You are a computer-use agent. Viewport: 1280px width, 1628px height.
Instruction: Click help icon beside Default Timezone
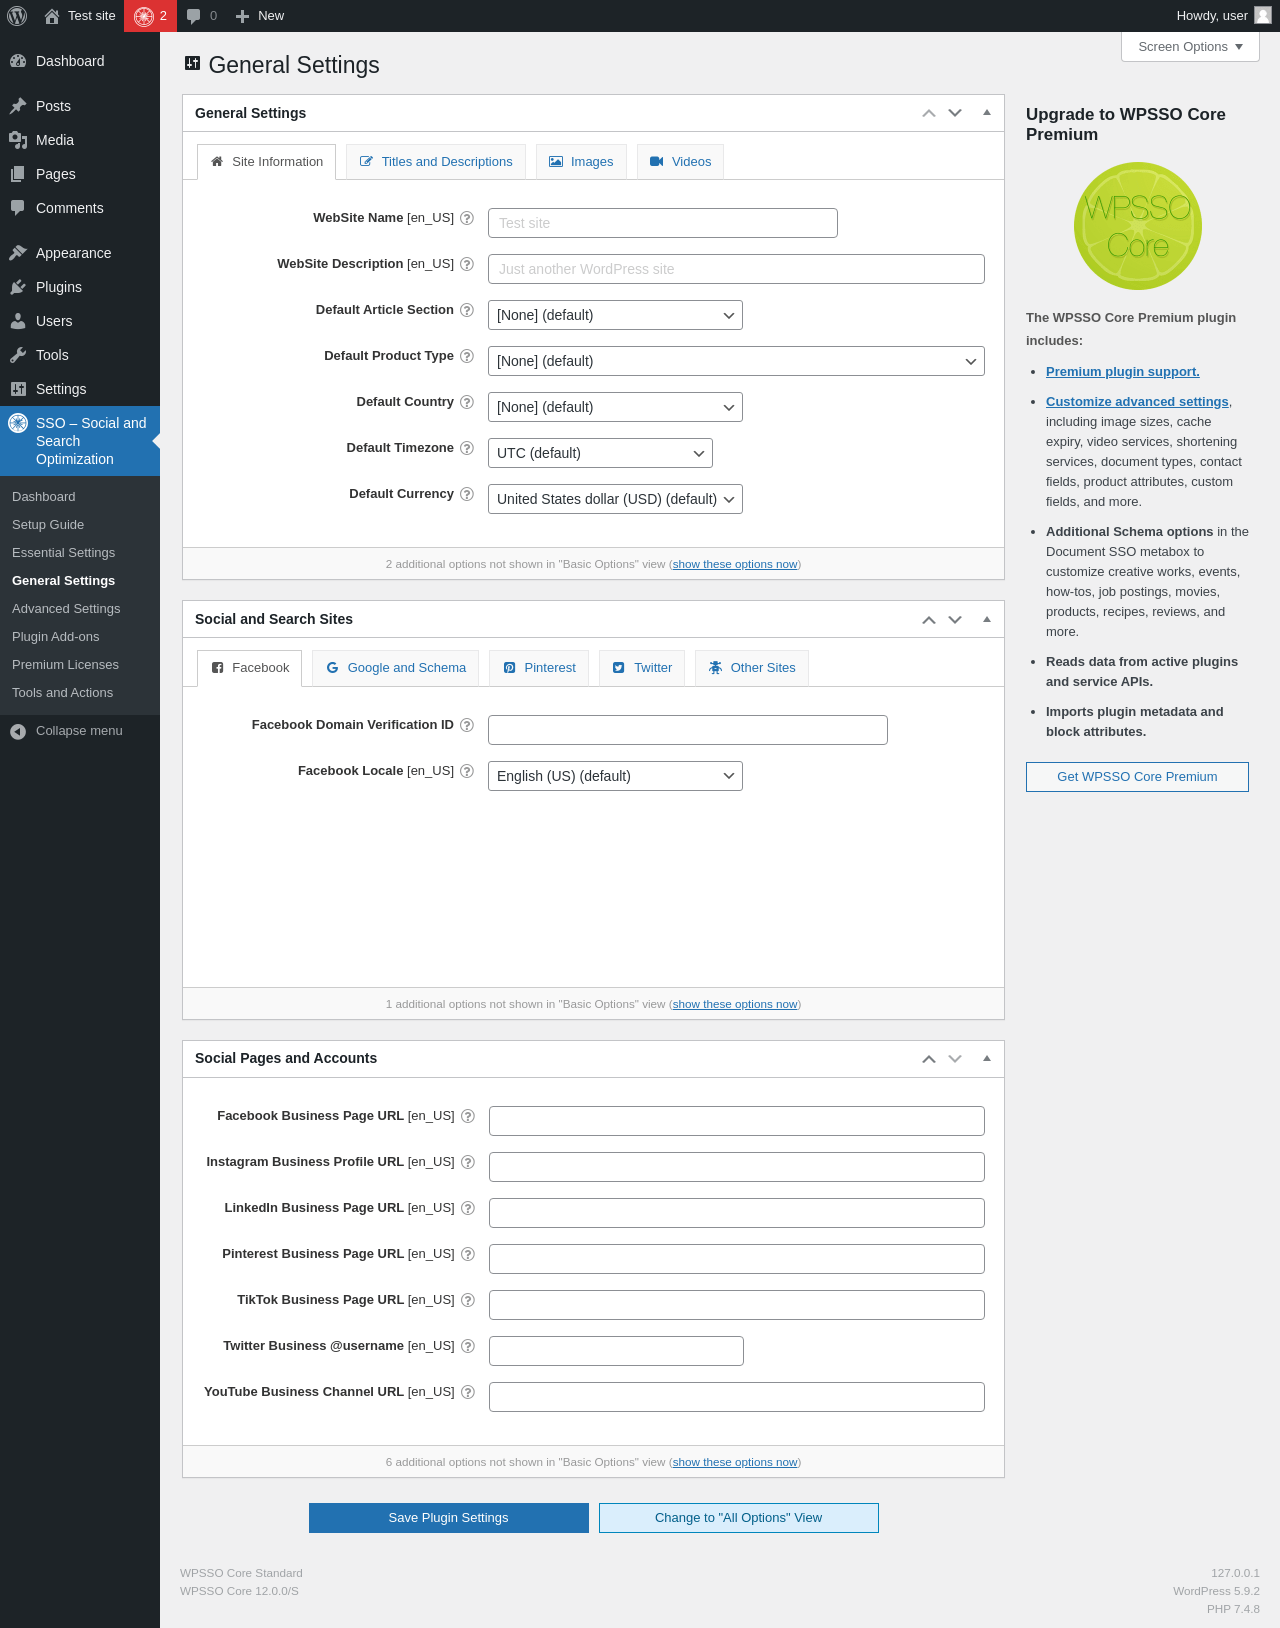click(x=466, y=448)
